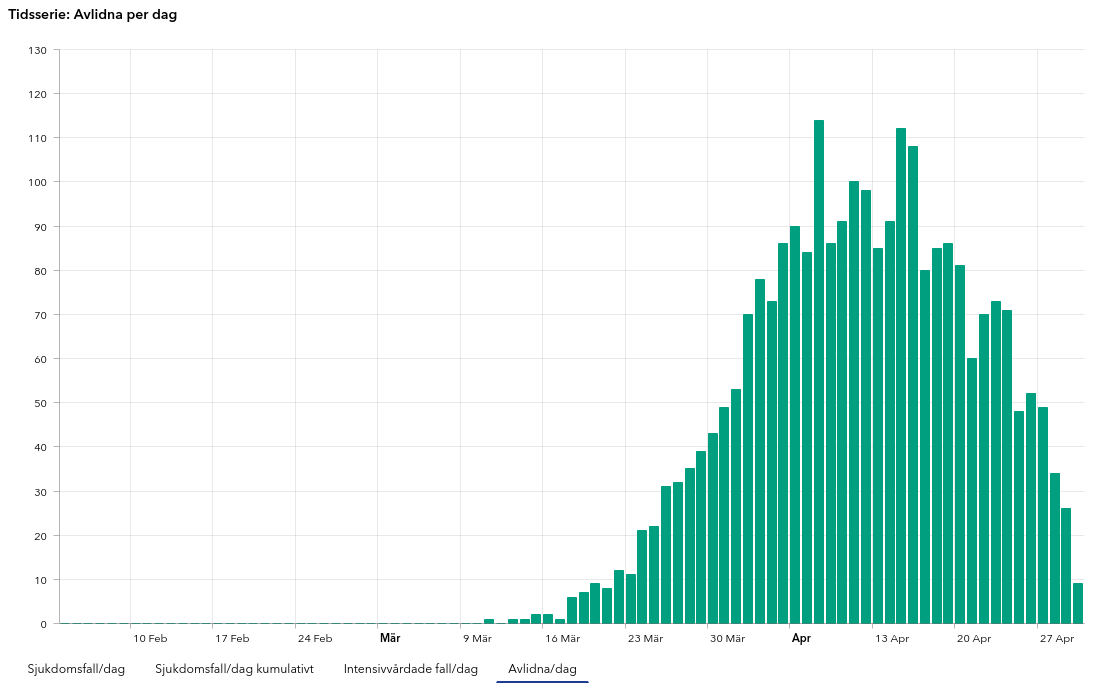Screen dimensions: 1107x694
Task: Click the '130' y-axis value
Action: coord(38,50)
